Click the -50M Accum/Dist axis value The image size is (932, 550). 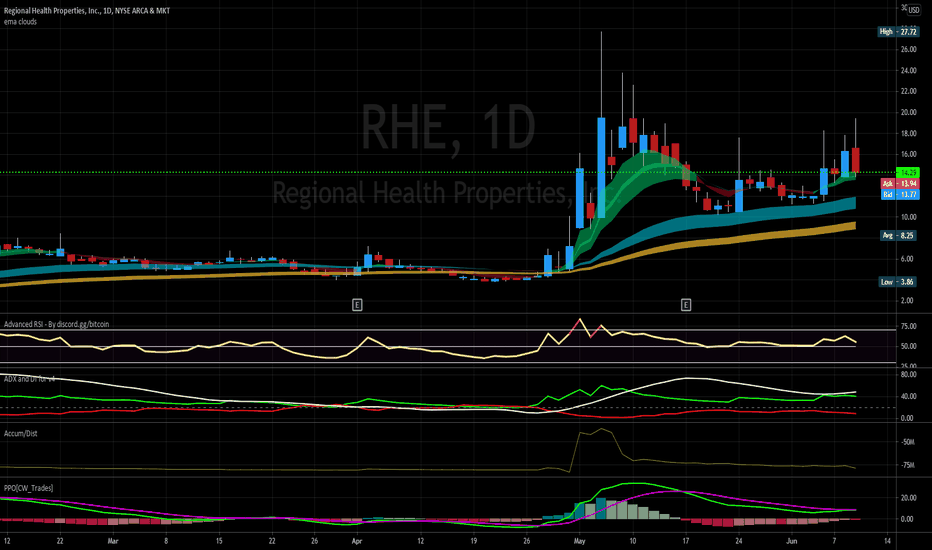907,442
